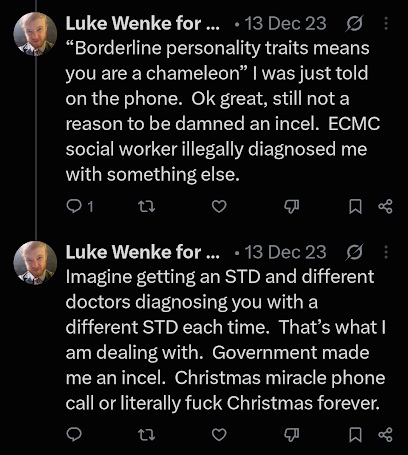Image resolution: width=408 pixels, height=455 pixels.
Task: Repost the first post about chameleon
Action: click(146, 207)
